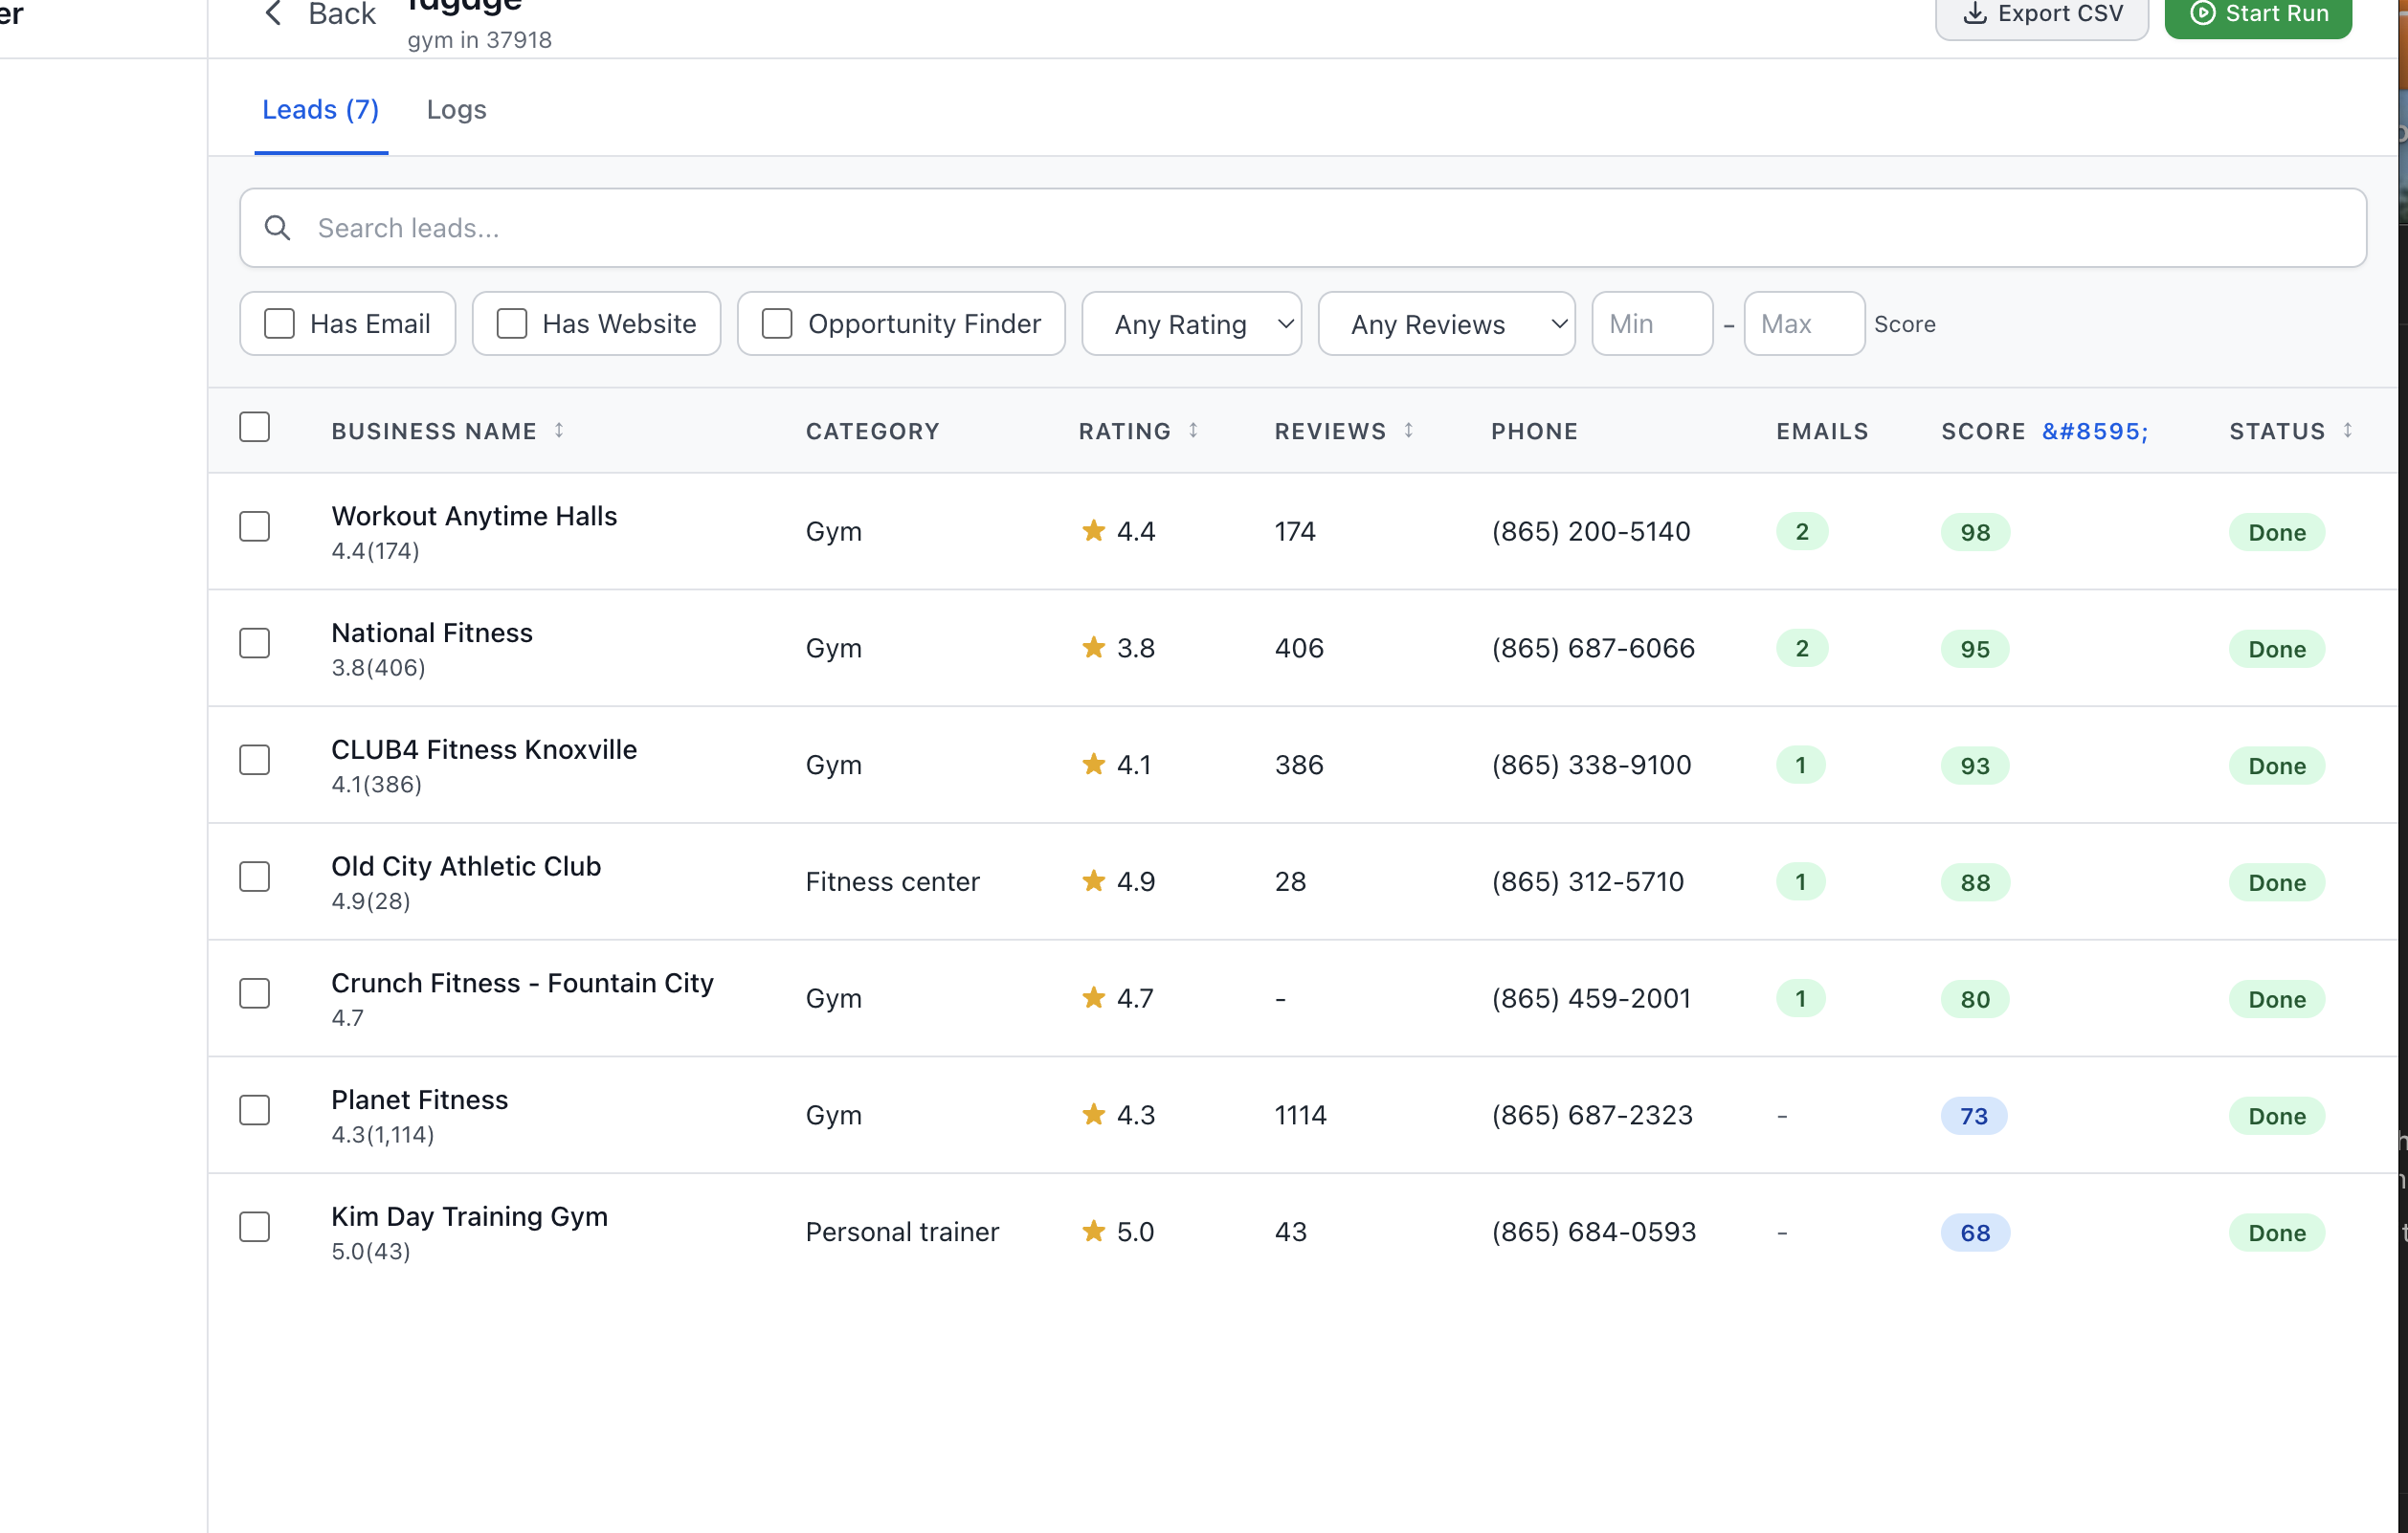Sort by Reviews arrows icon
The image size is (2408, 1533).
pos(1408,431)
